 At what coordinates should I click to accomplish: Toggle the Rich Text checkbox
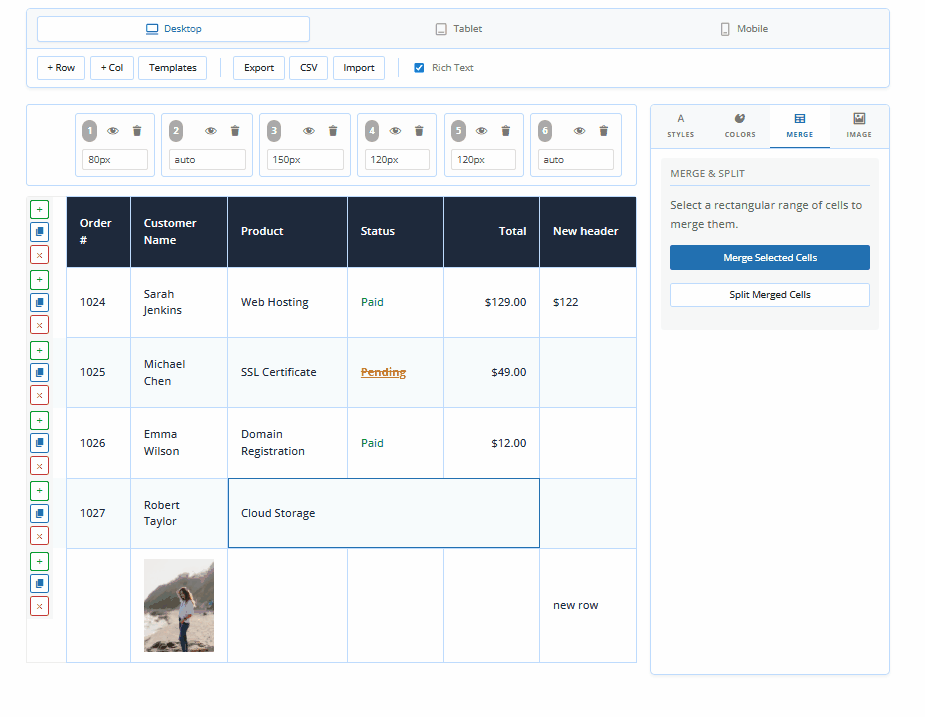pos(419,68)
